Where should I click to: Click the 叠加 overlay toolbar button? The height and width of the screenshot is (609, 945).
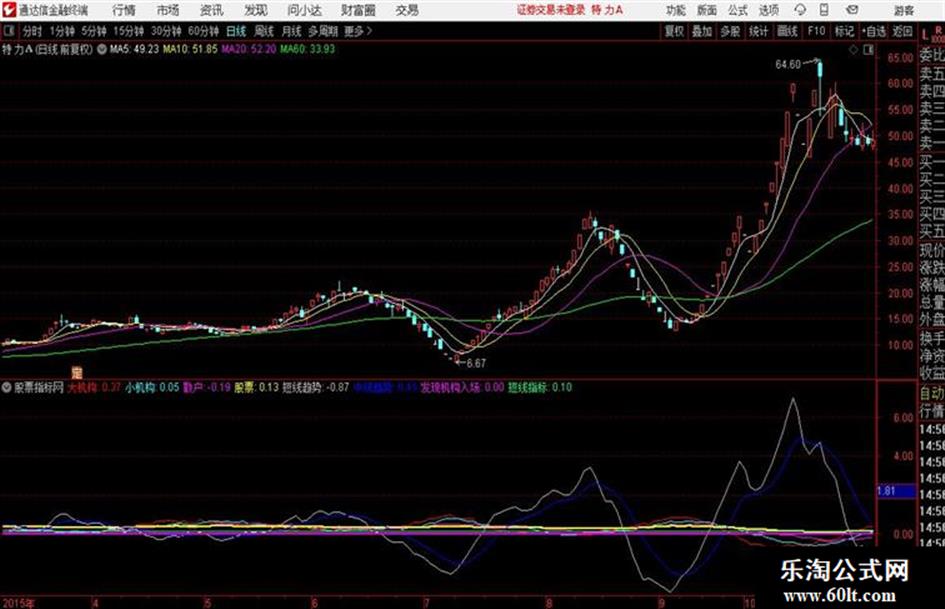pyautogui.click(x=702, y=31)
